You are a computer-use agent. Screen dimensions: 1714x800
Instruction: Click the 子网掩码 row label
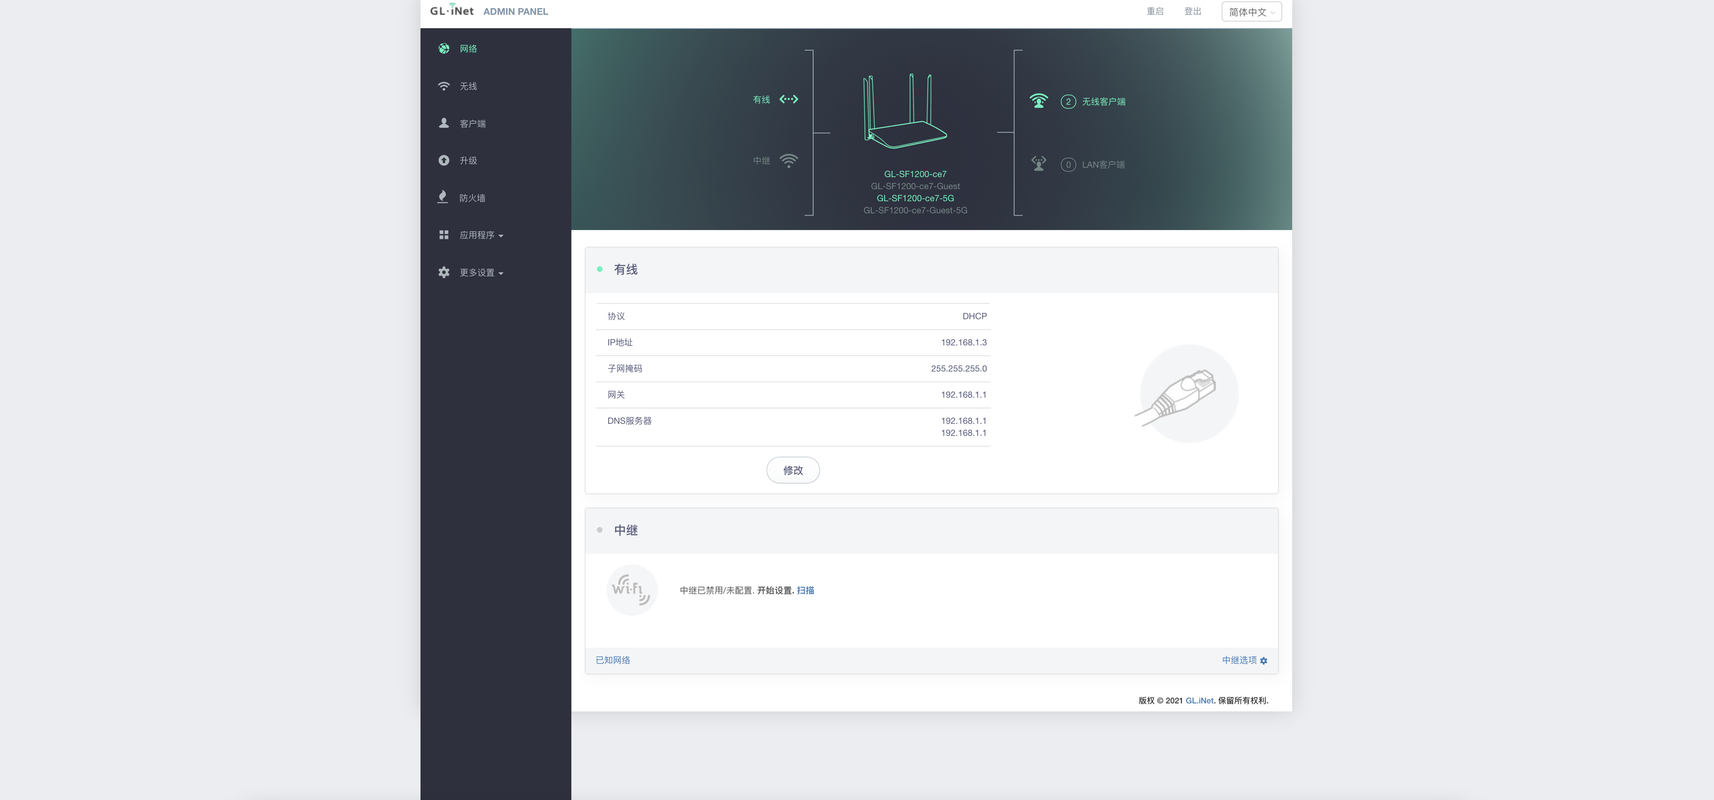625,368
